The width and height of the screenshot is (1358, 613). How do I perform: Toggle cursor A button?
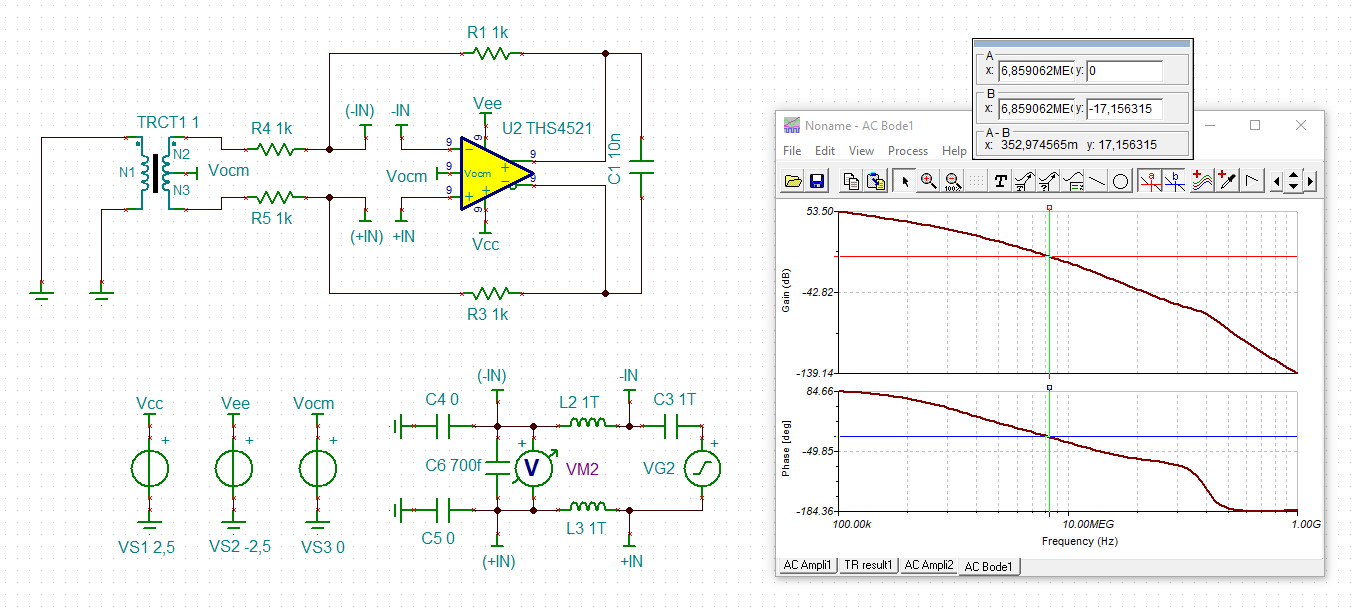pyautogui.click(x=1150, y=181)
